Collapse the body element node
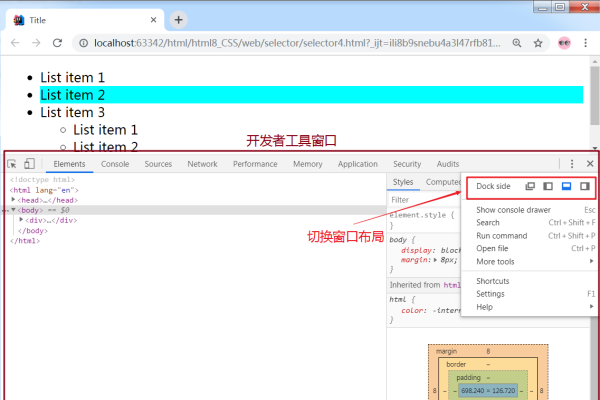The height and width of the screenshot is (400, 600). pyautogui.click(x=14, y=210)
